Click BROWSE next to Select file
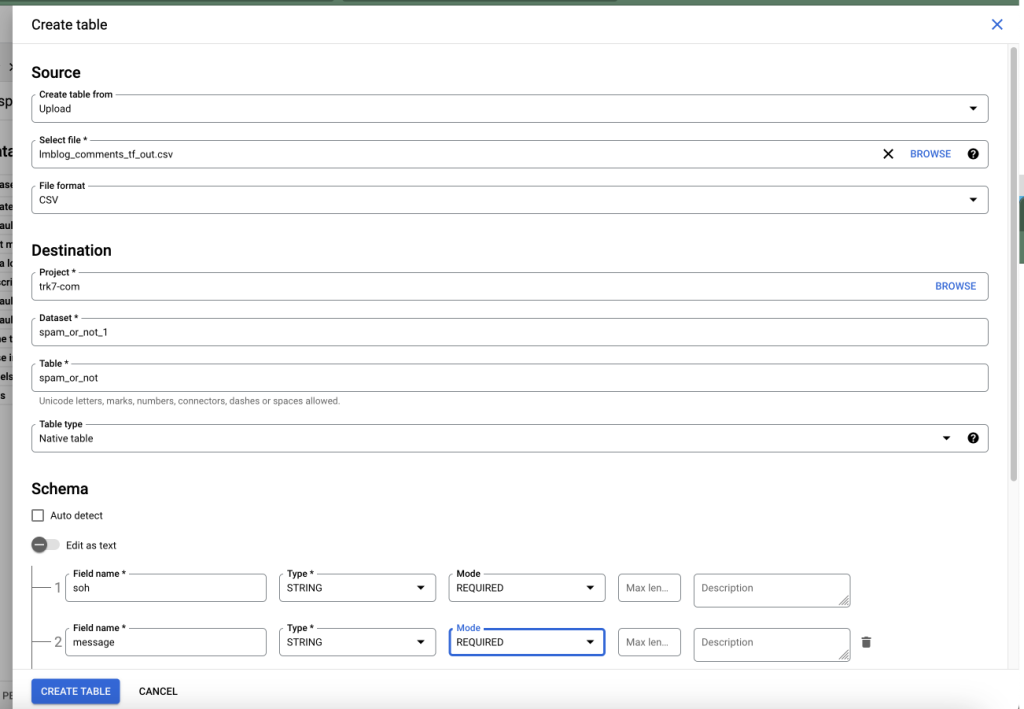1024x709 pixels. coord(930,154)
